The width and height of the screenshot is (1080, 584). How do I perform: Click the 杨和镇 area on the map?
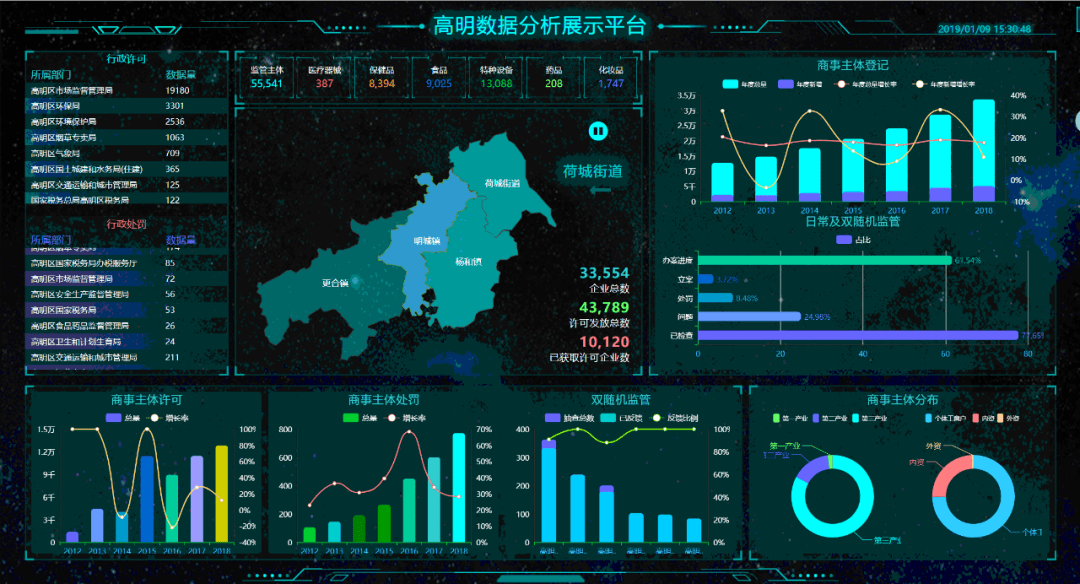(468, 262)
